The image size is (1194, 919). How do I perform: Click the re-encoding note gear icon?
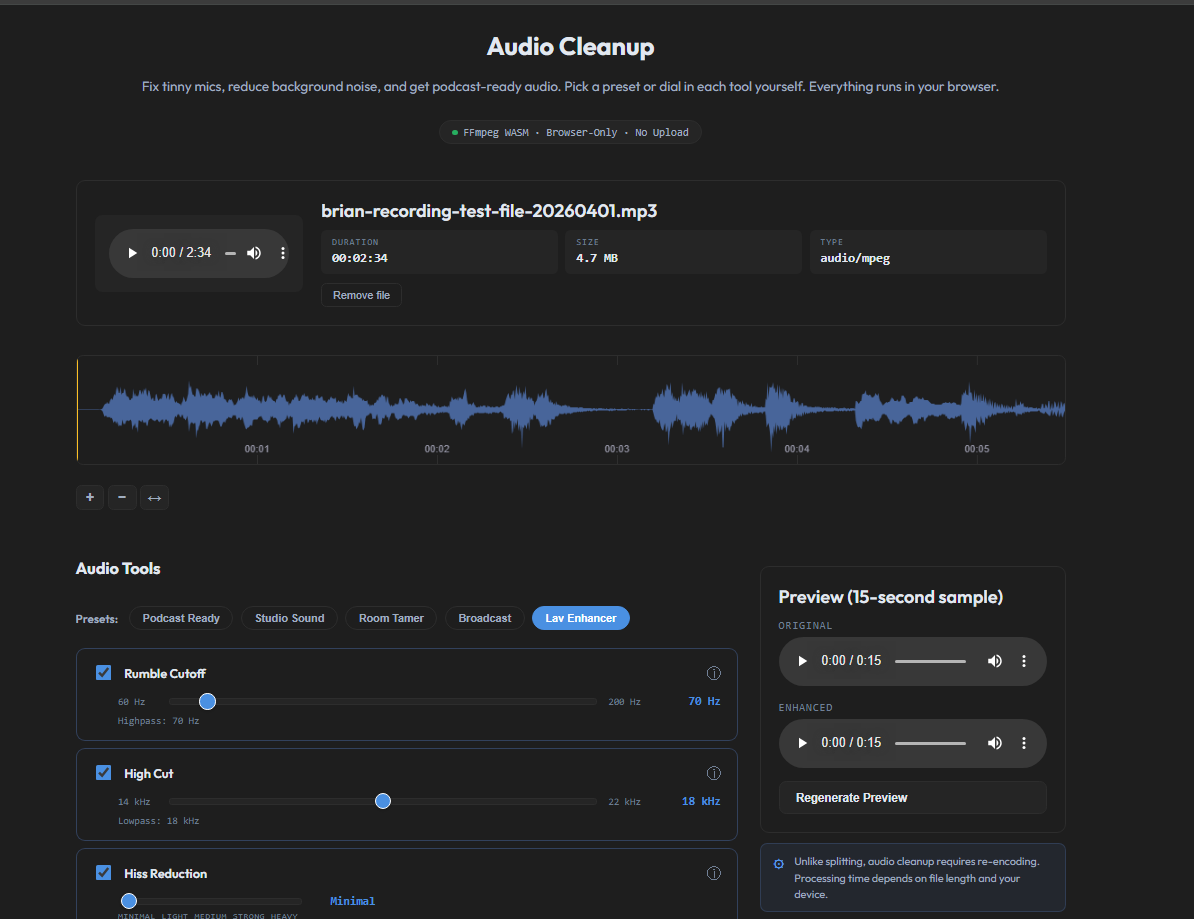[x=779, y=864]
